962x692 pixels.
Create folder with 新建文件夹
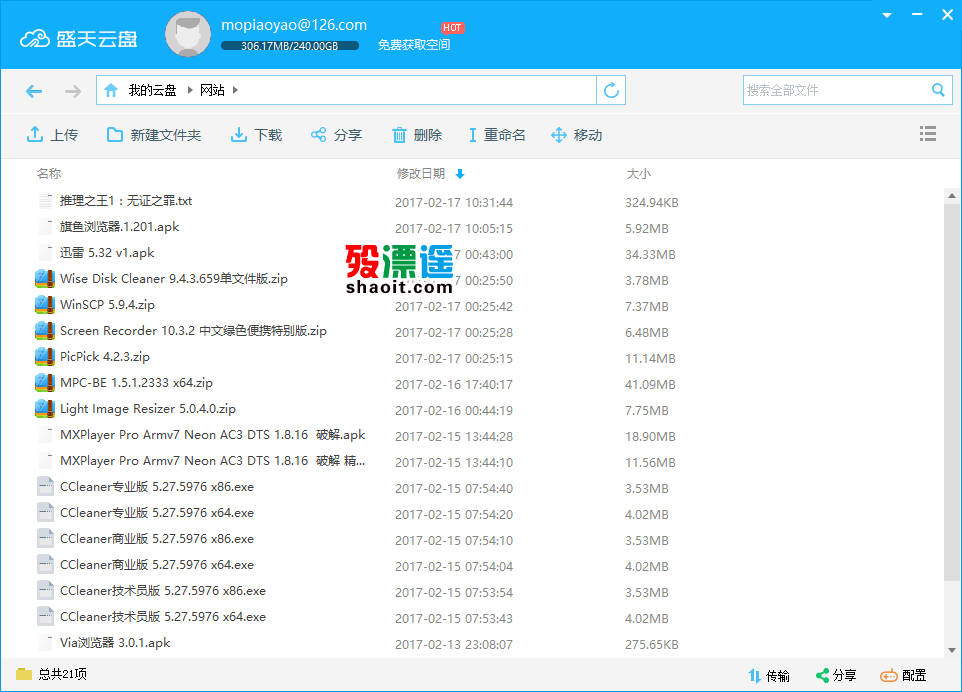[154, 135]
